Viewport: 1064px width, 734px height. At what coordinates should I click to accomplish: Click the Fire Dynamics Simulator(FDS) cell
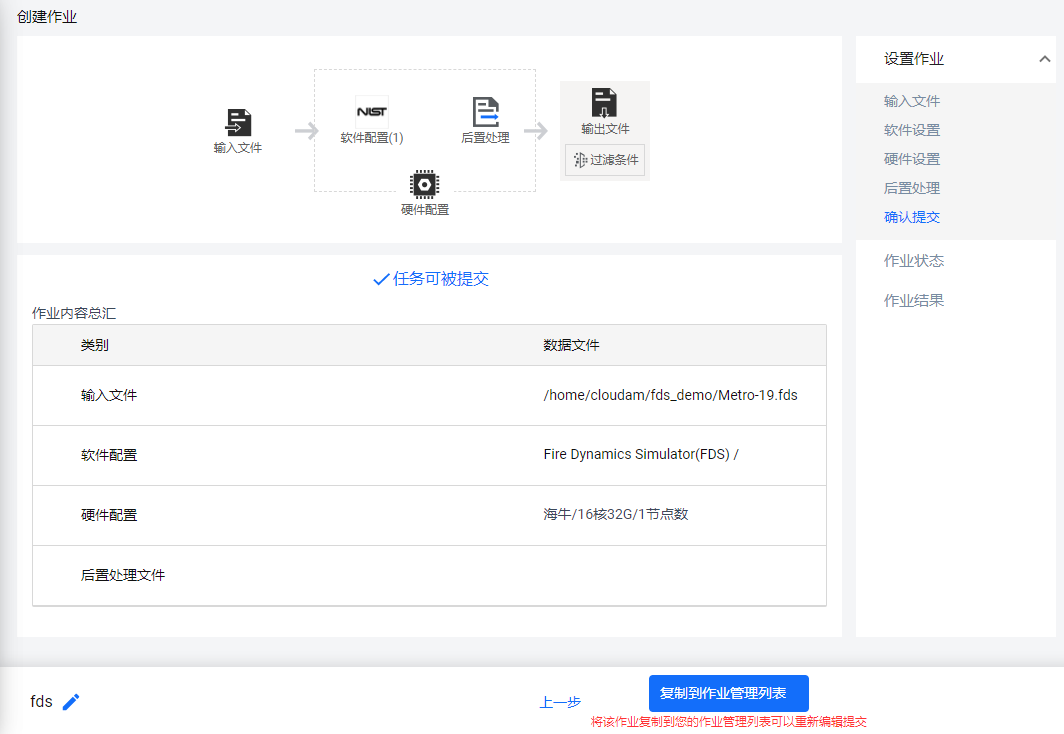(x=641, y=455)
